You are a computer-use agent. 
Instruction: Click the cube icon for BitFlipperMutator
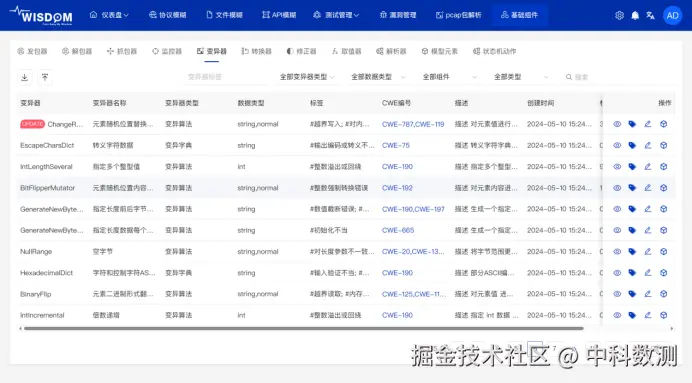click(x=663, y=188)
